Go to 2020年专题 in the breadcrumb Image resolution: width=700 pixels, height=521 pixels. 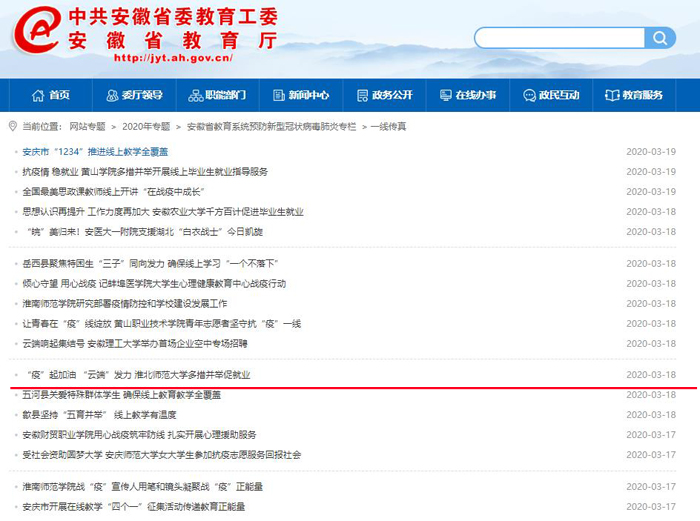tap(146, 127)
